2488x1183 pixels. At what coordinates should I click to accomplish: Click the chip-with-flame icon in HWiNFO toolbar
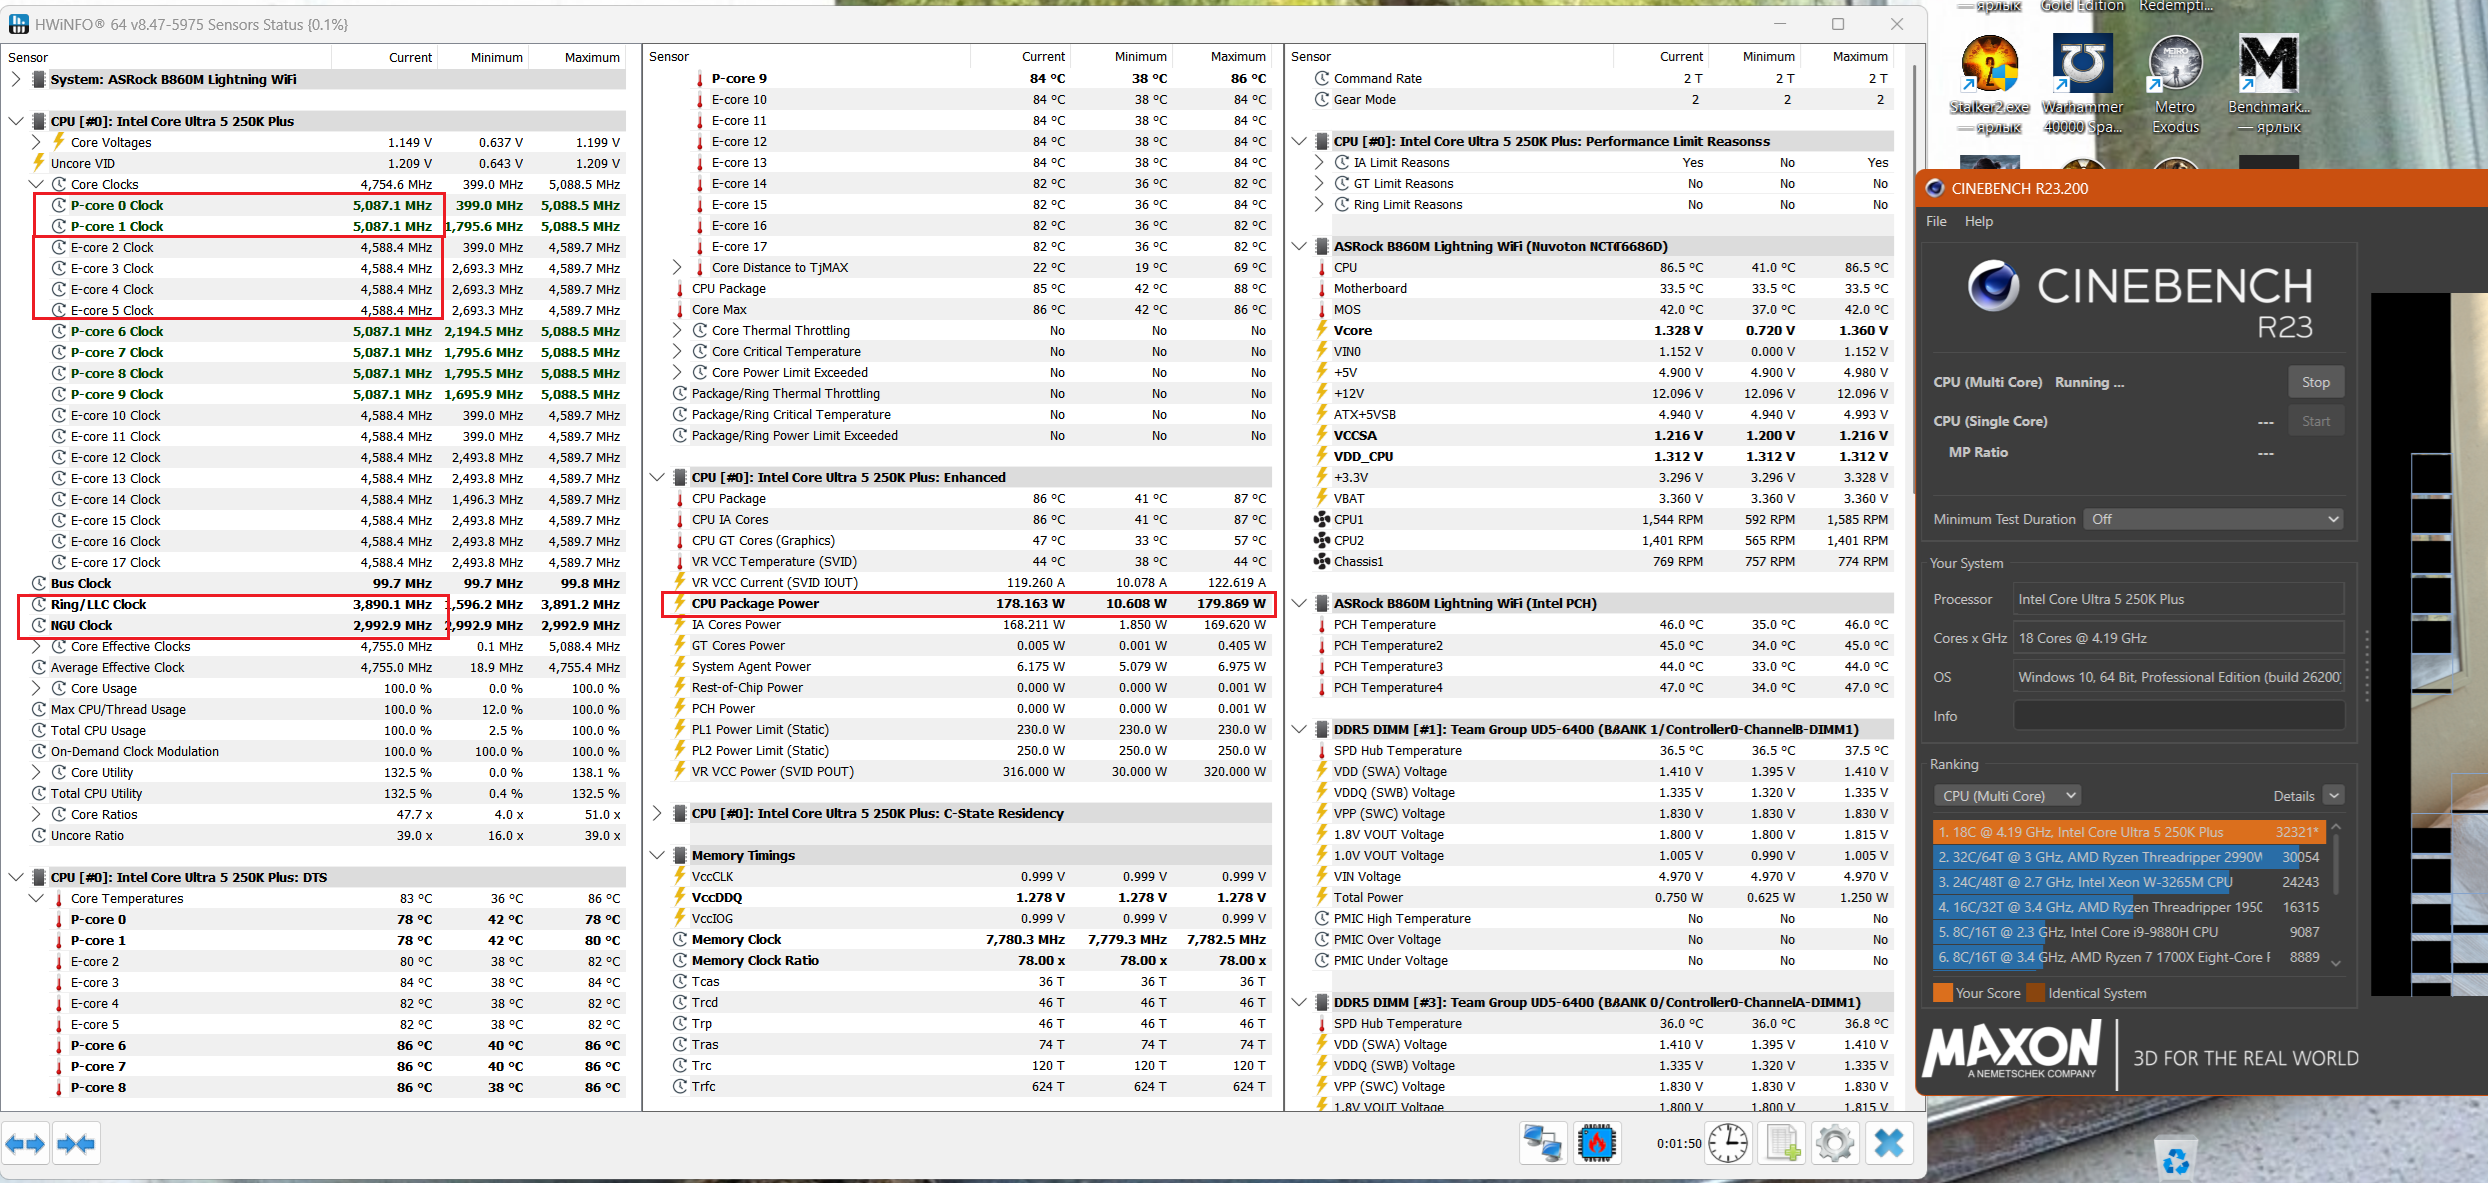click(1596, 1143)
